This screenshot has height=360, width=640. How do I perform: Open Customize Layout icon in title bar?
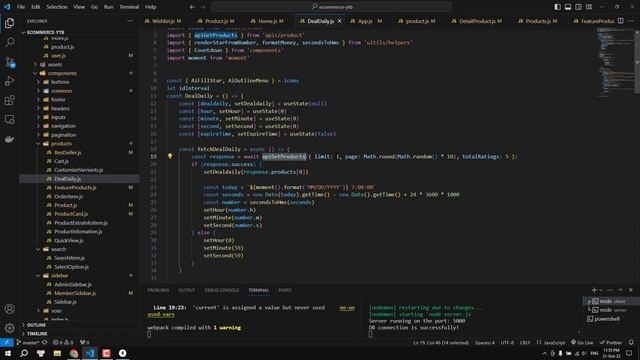589,7
